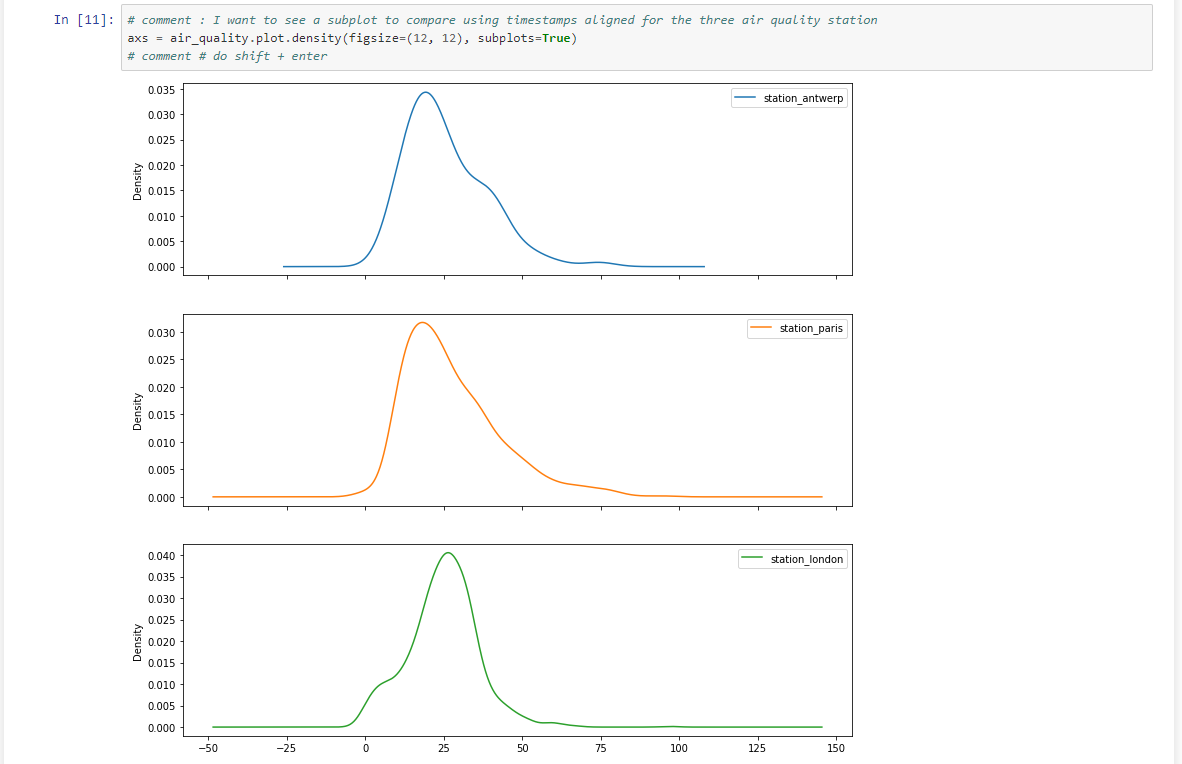Image resolution: width=1182 pixels, height=764 pixels.
Task: Place cursor in the air_quality.plot.density code line
Action: click(352, 38)
